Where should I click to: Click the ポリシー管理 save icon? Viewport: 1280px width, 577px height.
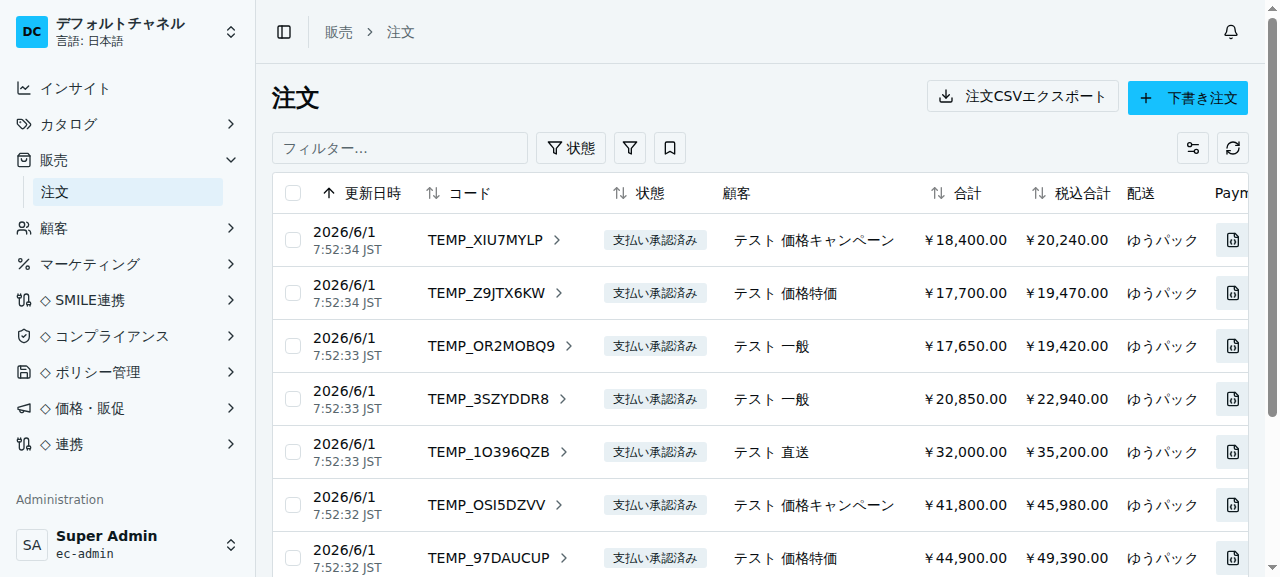point(24,372)
